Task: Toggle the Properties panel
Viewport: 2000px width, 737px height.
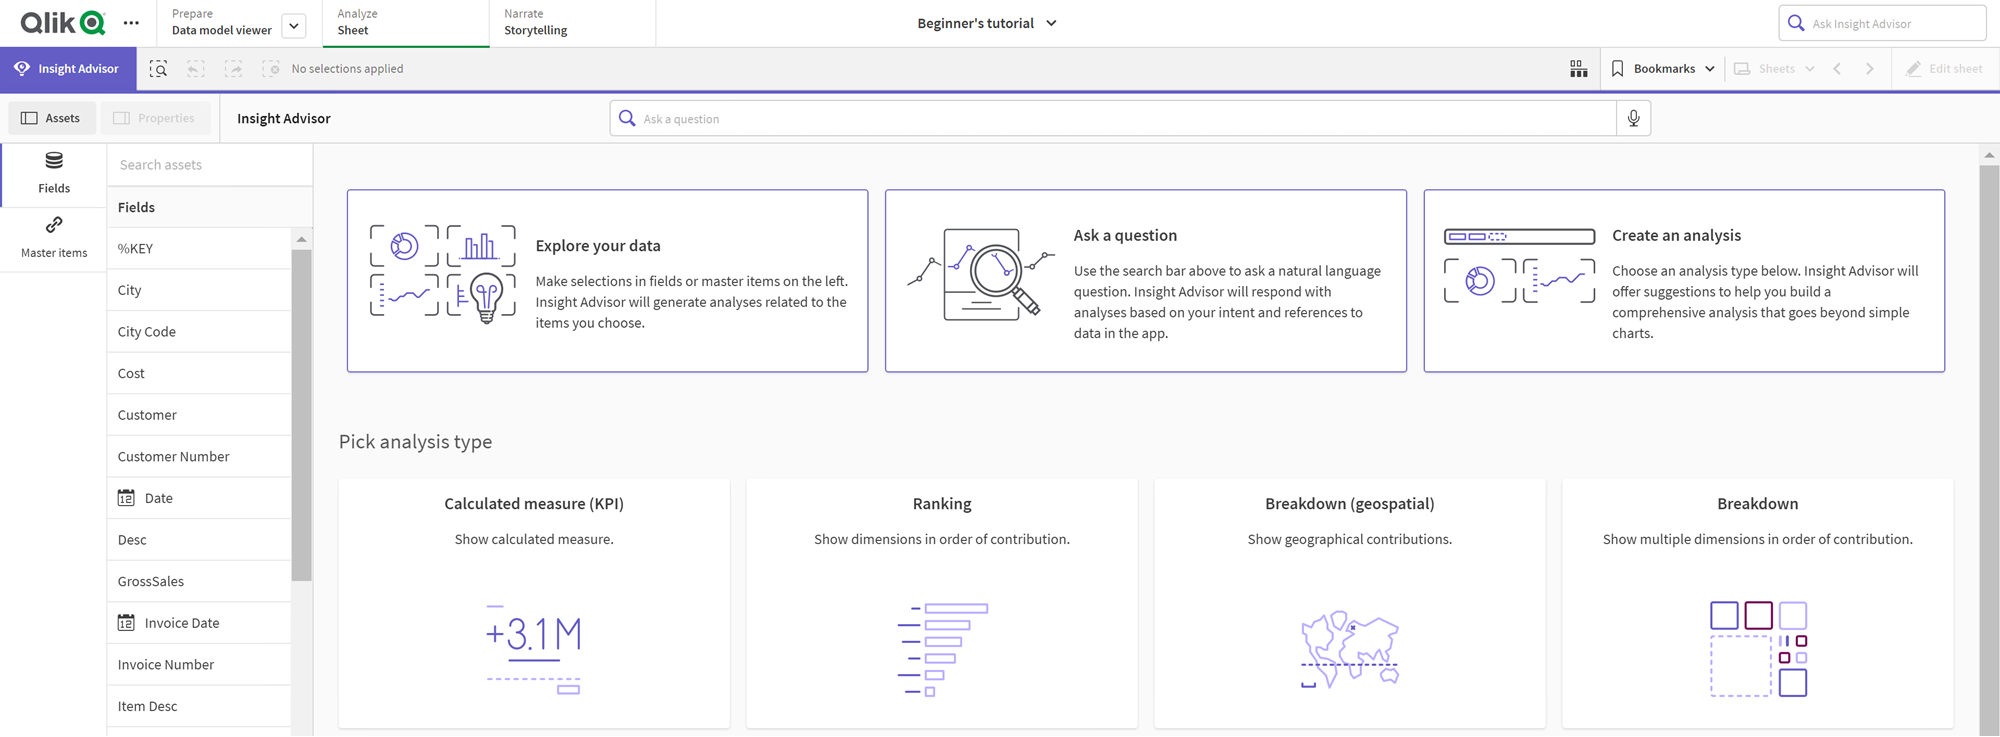Action: (x=155, y=118)
